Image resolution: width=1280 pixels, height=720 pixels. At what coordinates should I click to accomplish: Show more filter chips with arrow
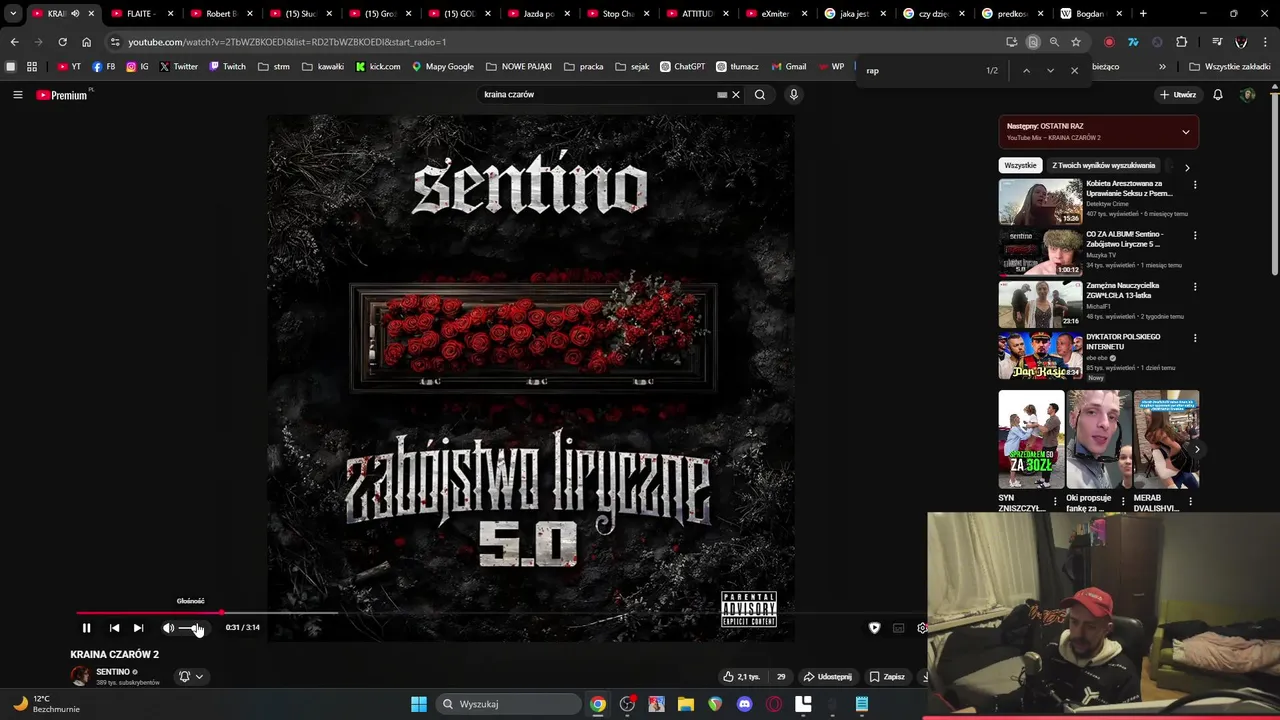1187,167
